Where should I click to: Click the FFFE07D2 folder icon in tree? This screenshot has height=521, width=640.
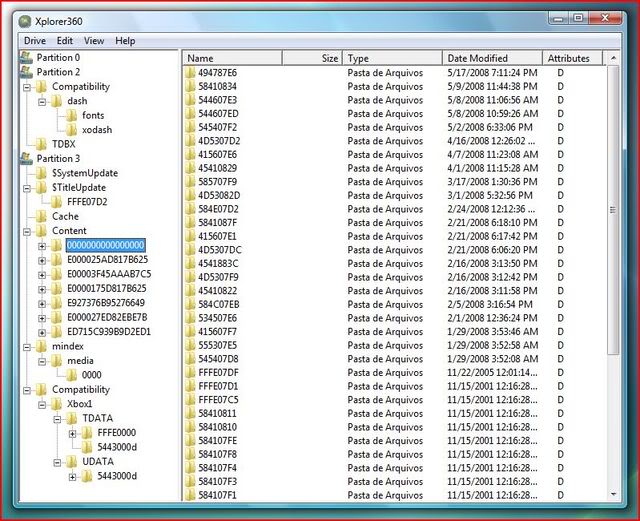56,202
